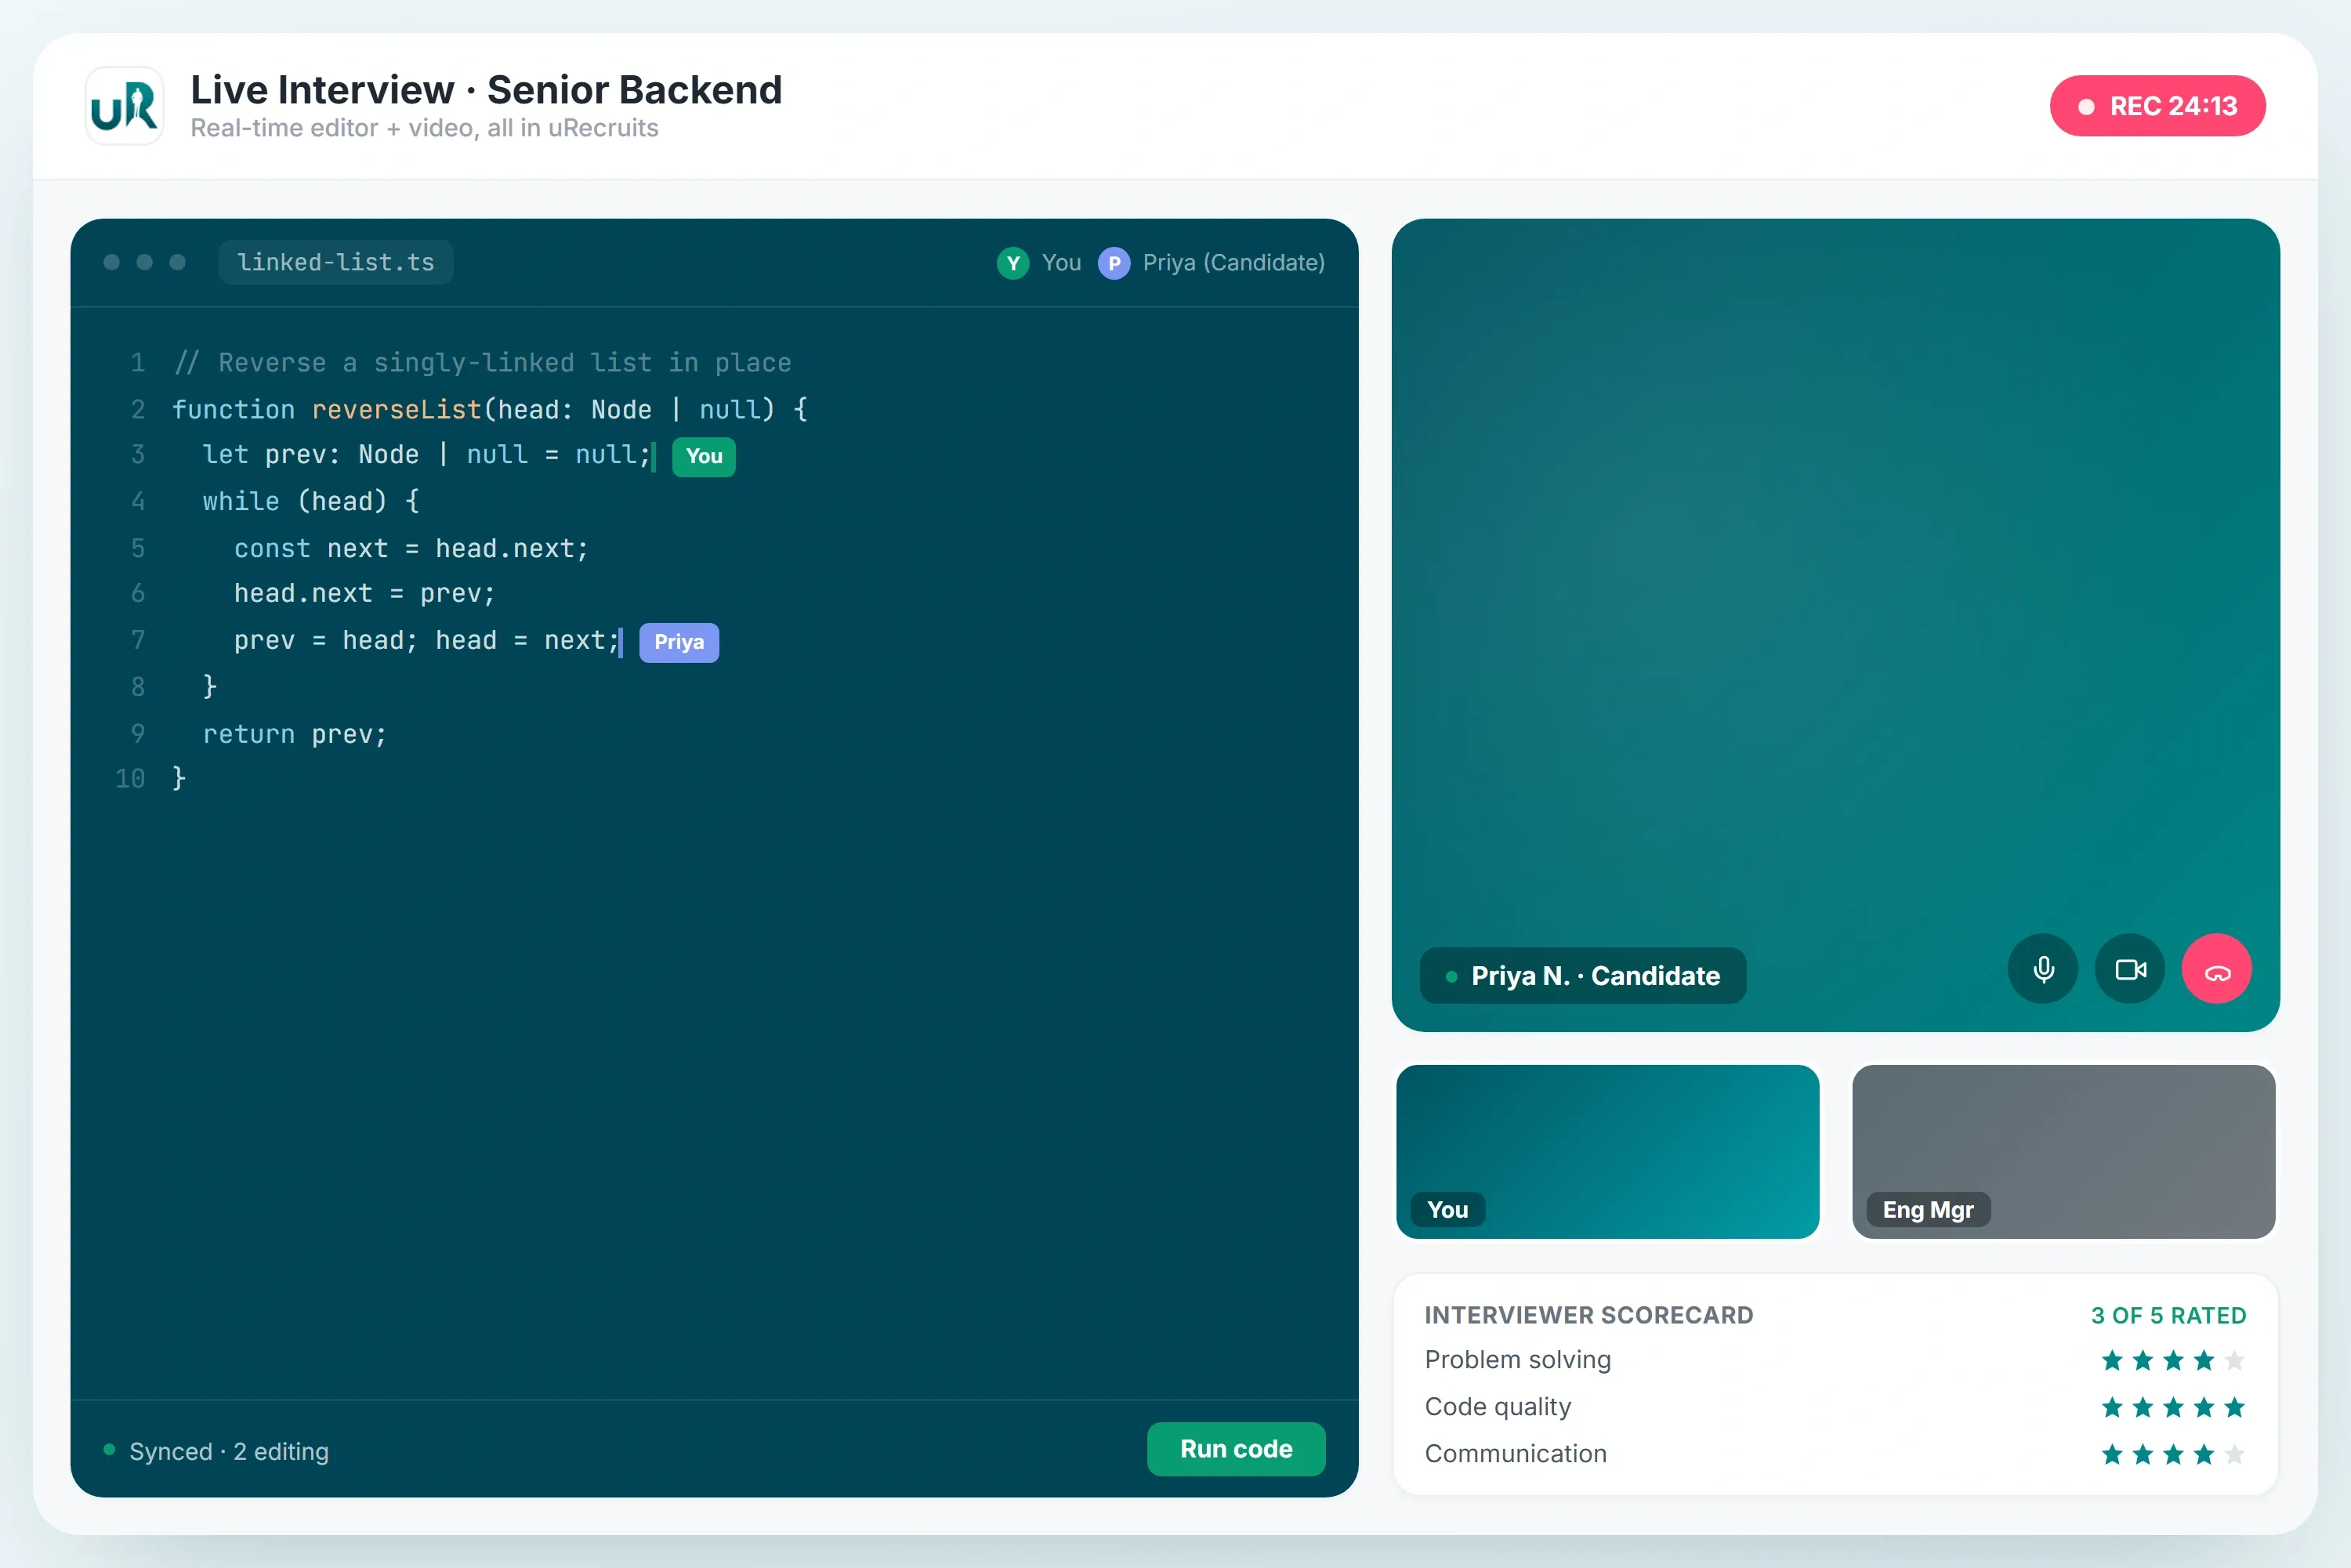The image size is (2351, 1568).
Task: Rate Code quality two stars
Action: click(2143, 1408)
